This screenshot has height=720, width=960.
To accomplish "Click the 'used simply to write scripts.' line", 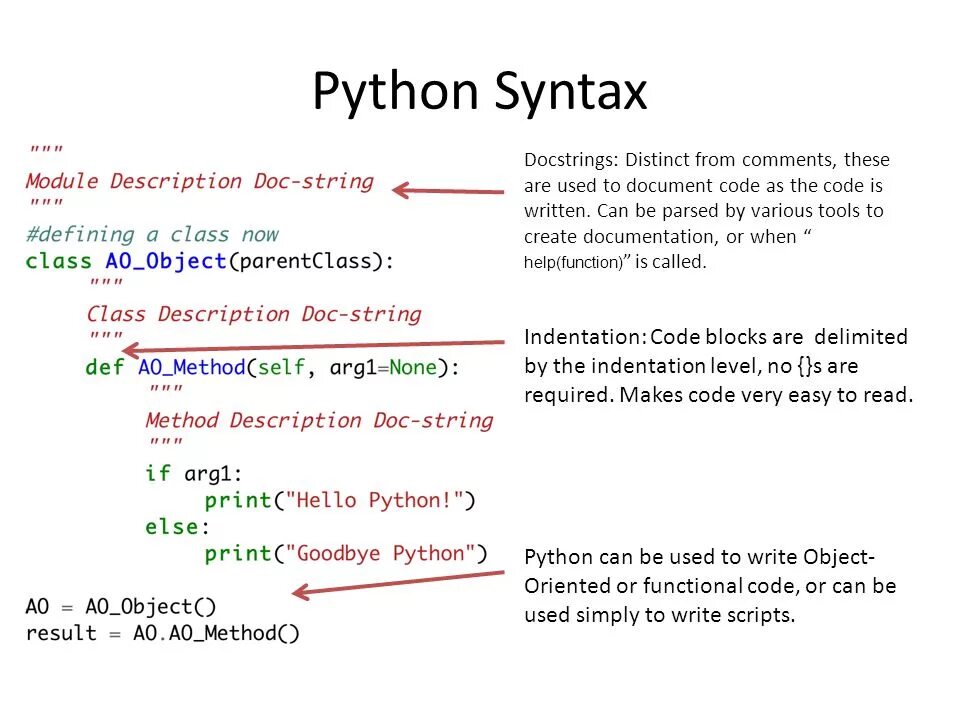I will pos(659,615).
